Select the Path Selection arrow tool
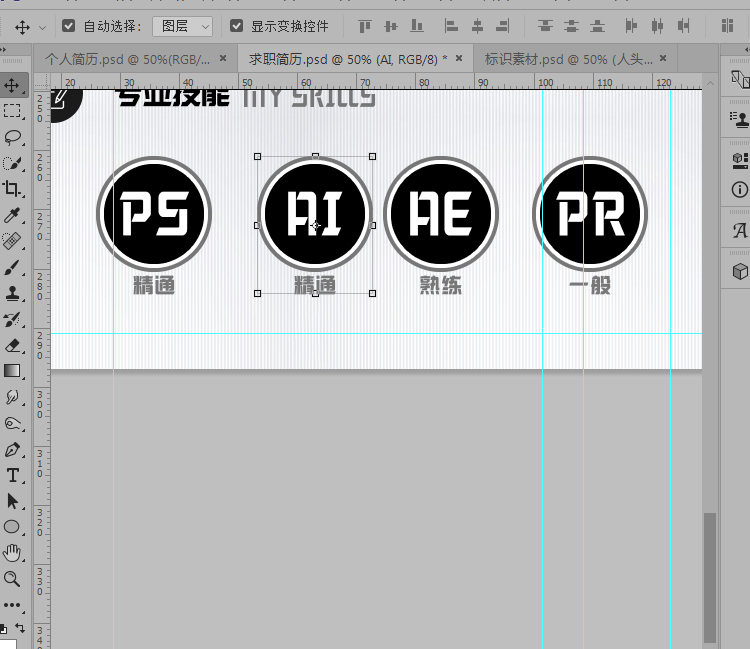 pos(12,501)
